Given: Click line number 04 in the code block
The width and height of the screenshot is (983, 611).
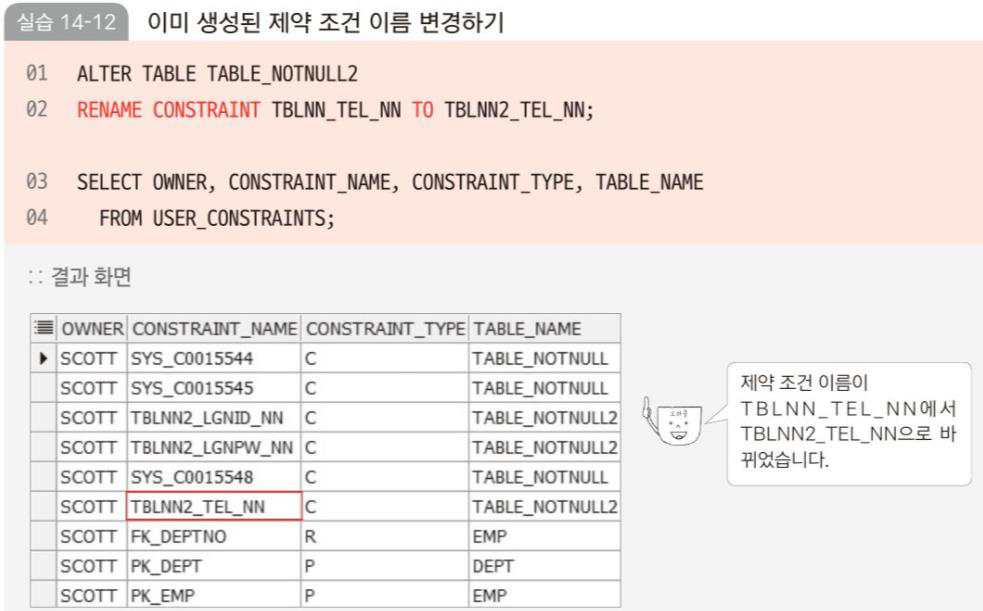Looking at the screenshot, I should pyautogui.click(x=36, y=217).
